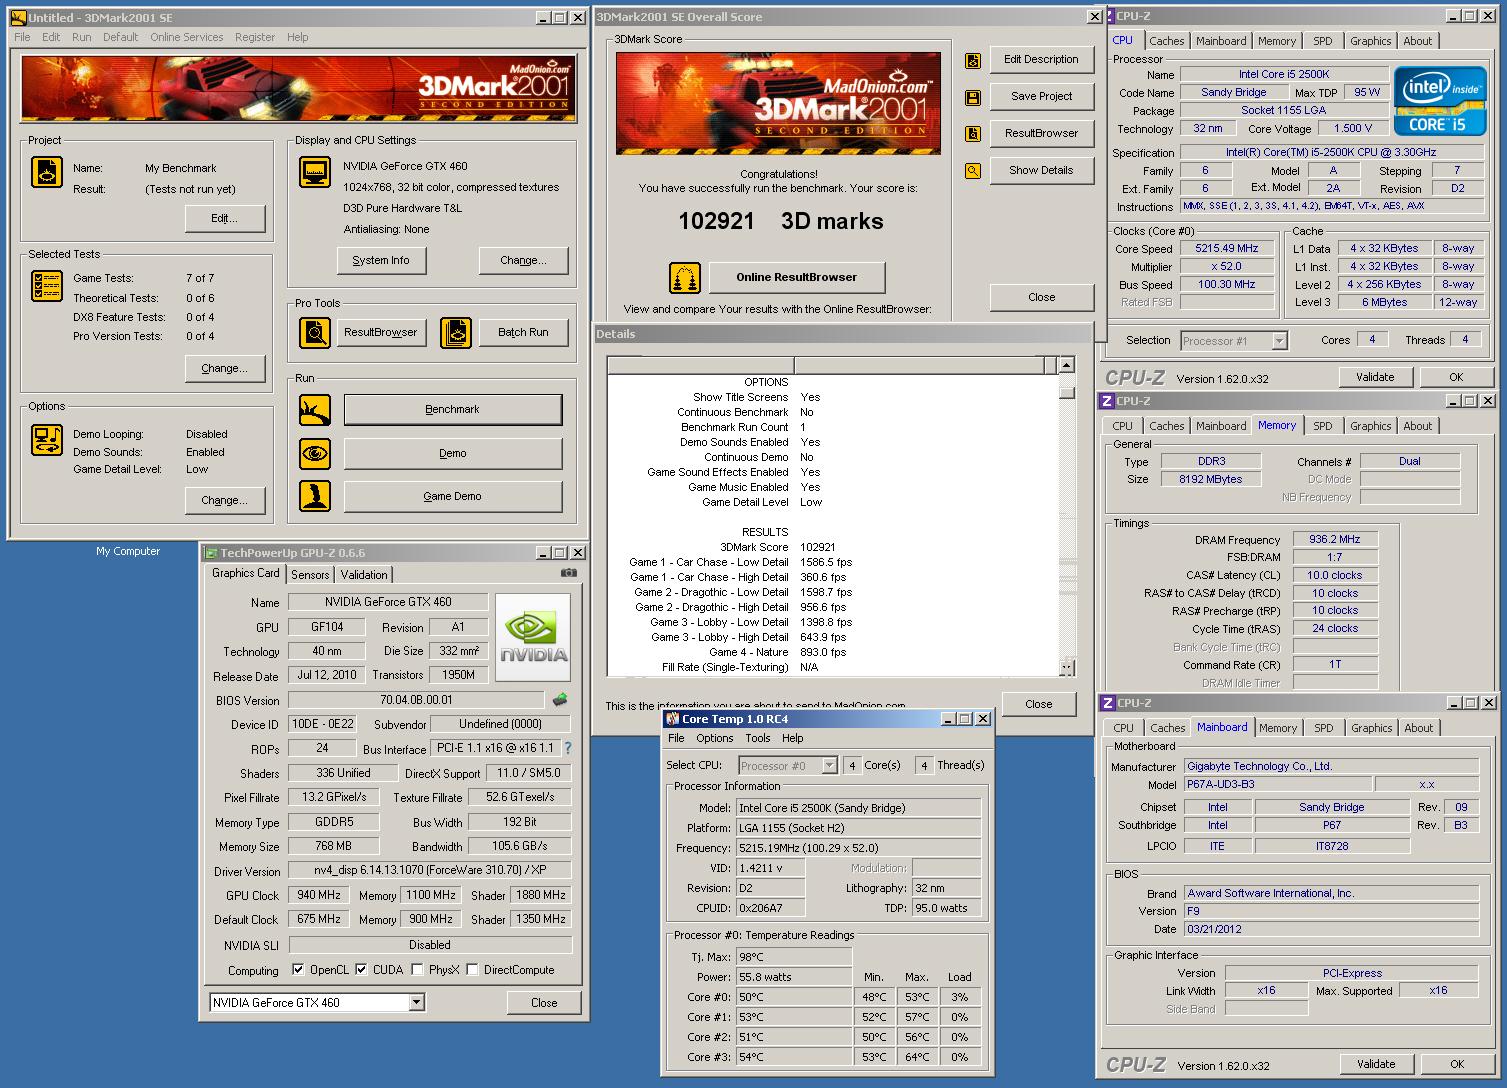The width and height of the screenshot is (1507, 1088).
Task: Open Caches tab in top CPU-Z window
Action: pyautogui.click(x=1166, y=41)
